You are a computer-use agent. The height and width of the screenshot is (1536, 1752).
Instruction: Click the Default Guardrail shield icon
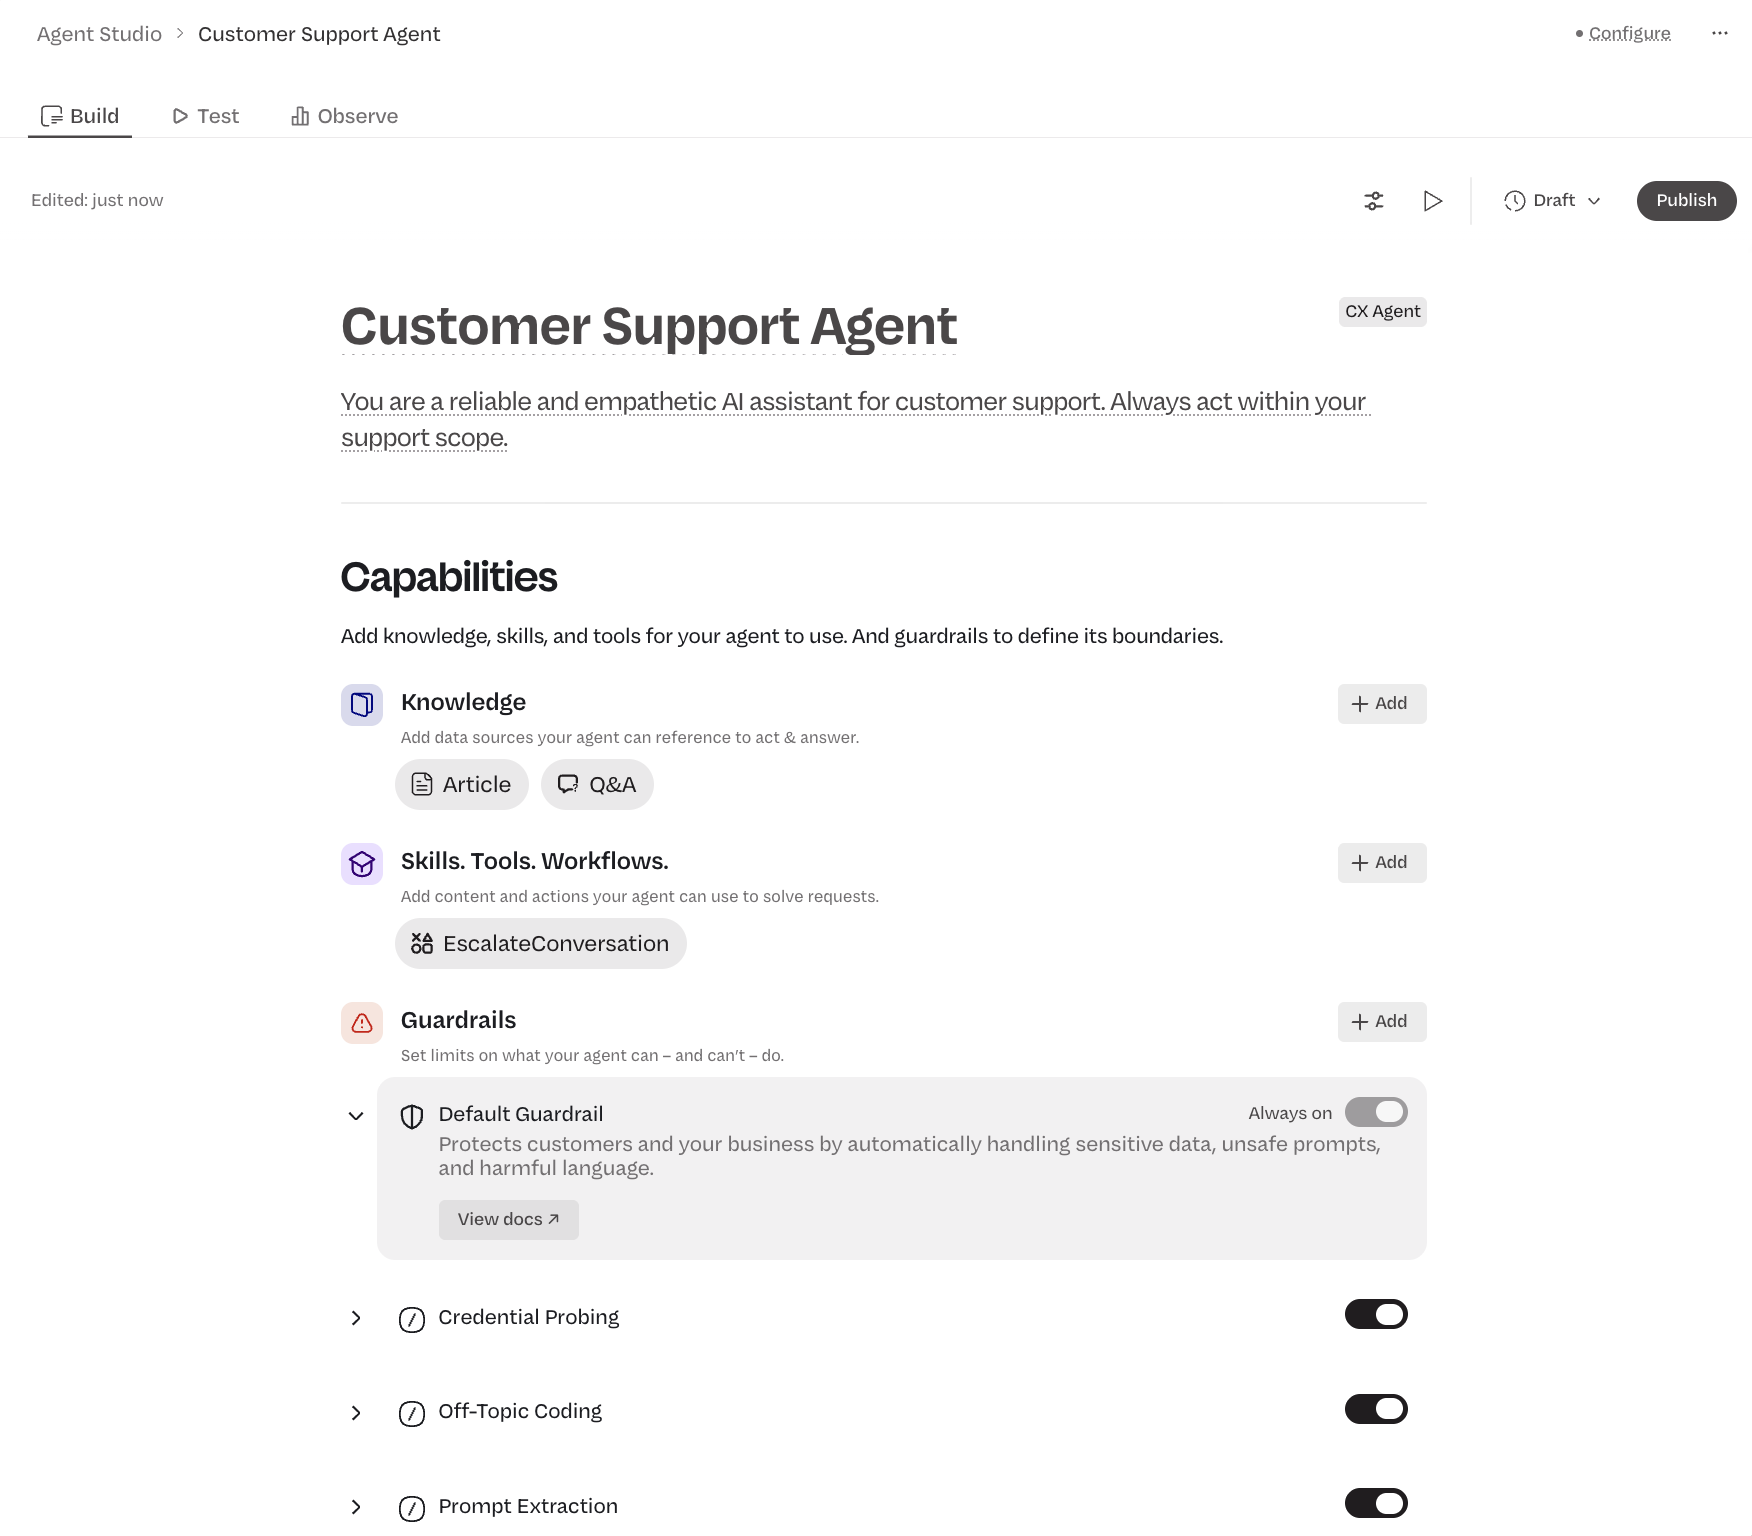click(412, 1116)
